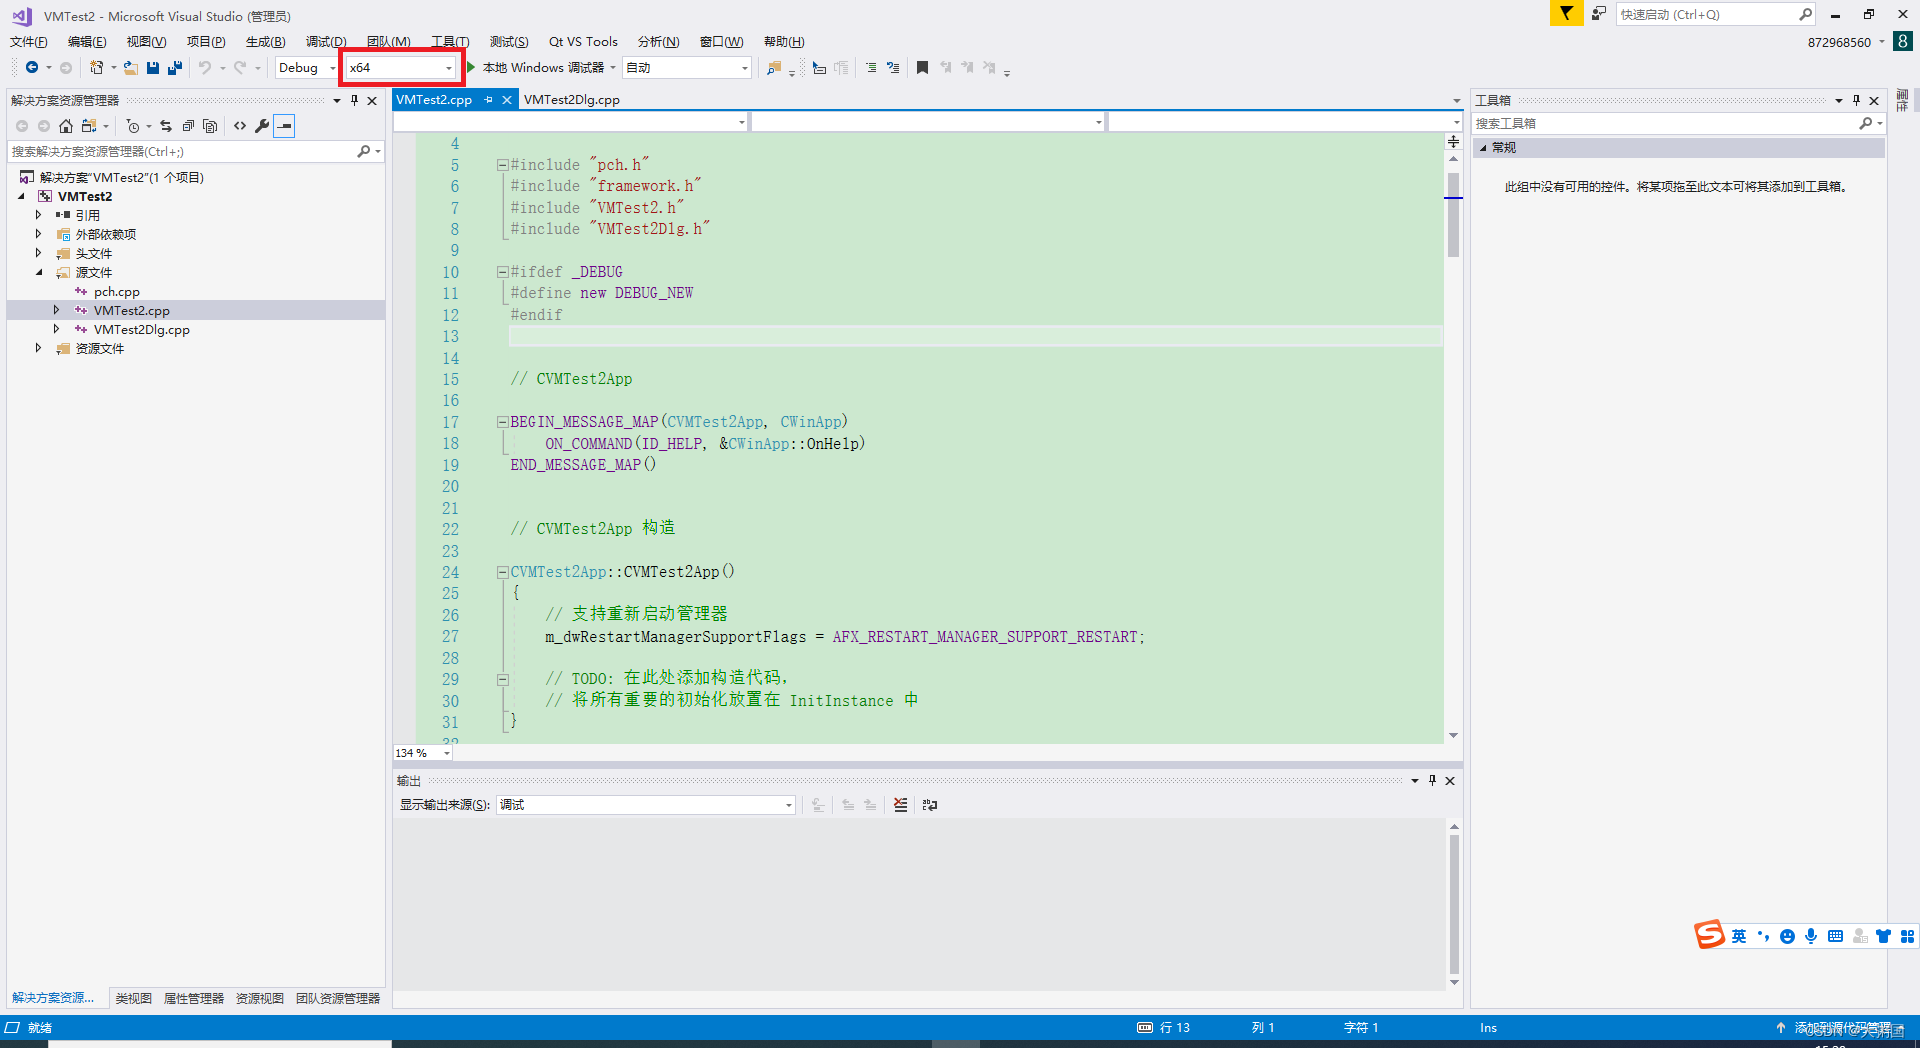Image resolution: width=1920 pixels, height=1048 pixels.
Task: Open the 文件(F) menu
Action: click(x=29, y=41)
